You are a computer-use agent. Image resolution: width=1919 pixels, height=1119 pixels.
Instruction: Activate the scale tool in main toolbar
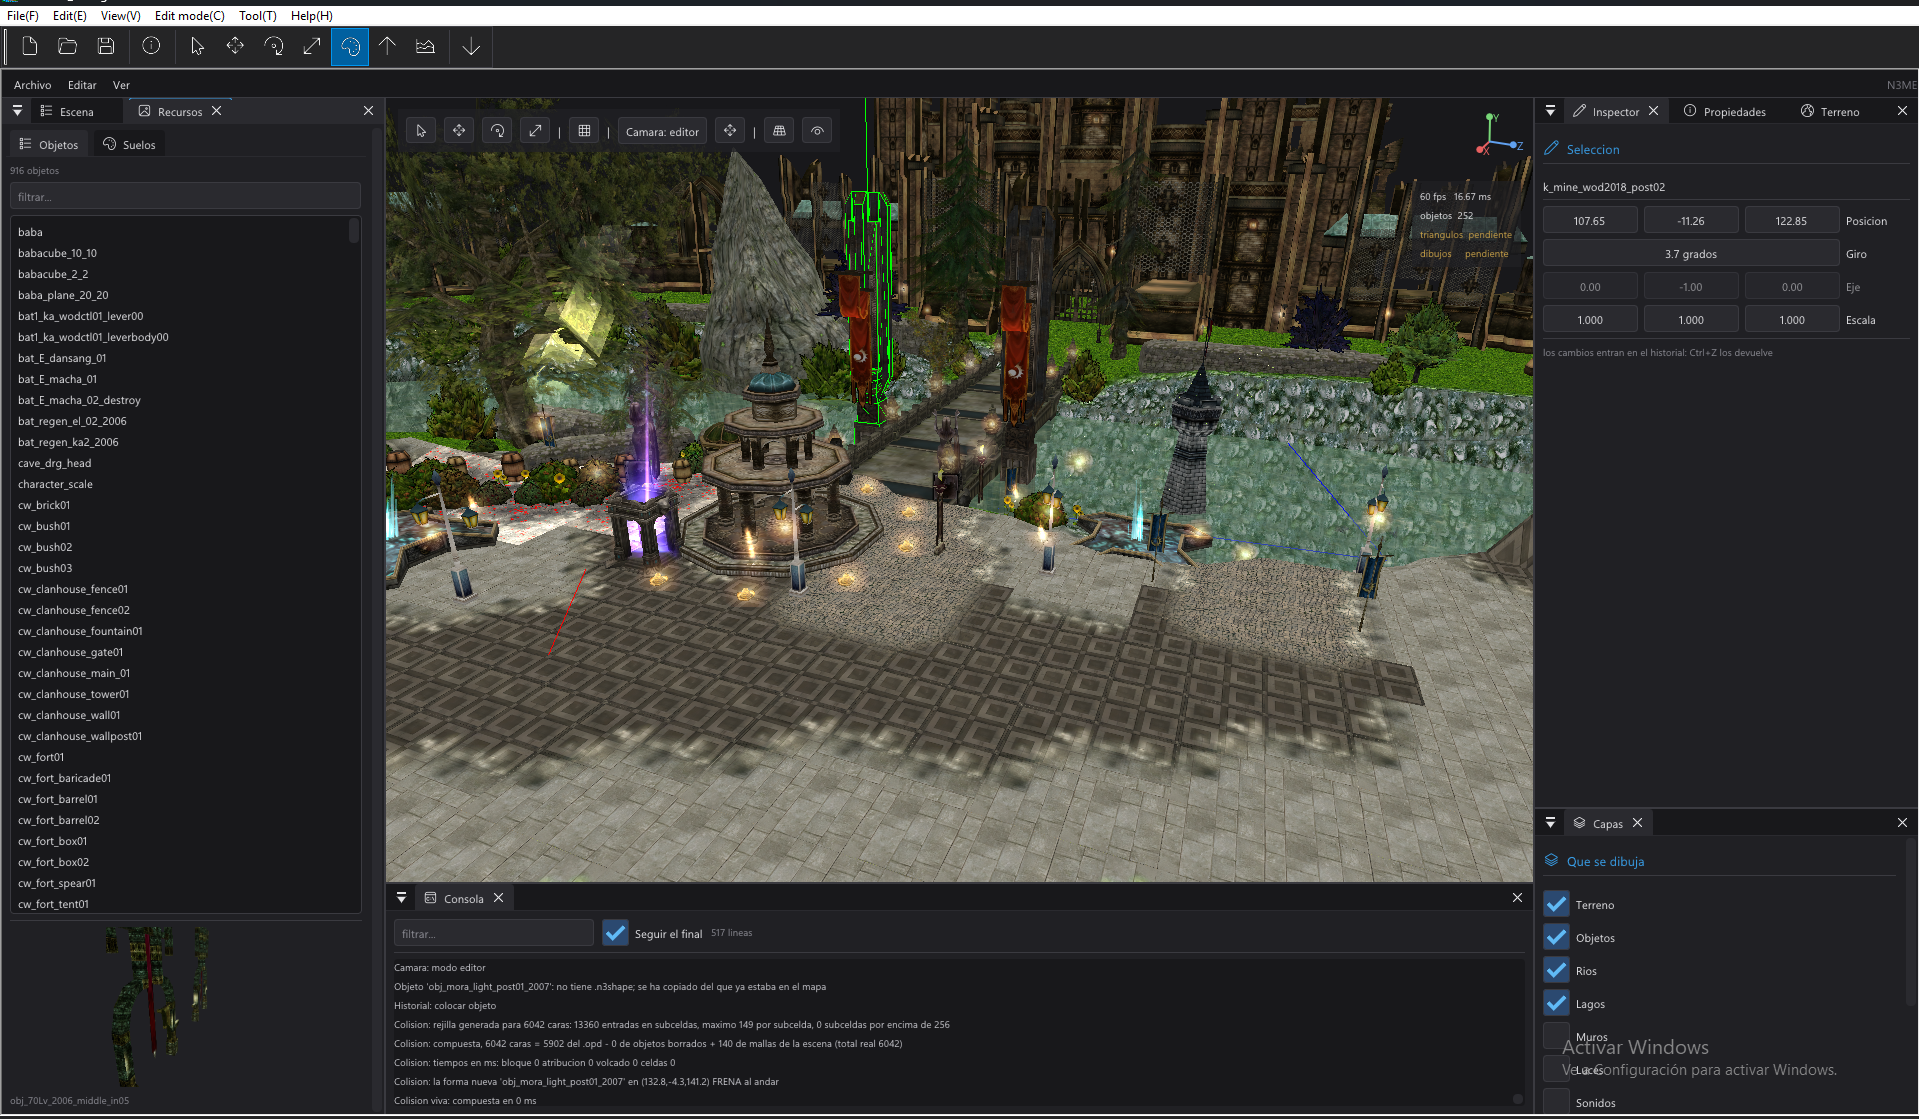pos(312,46)
